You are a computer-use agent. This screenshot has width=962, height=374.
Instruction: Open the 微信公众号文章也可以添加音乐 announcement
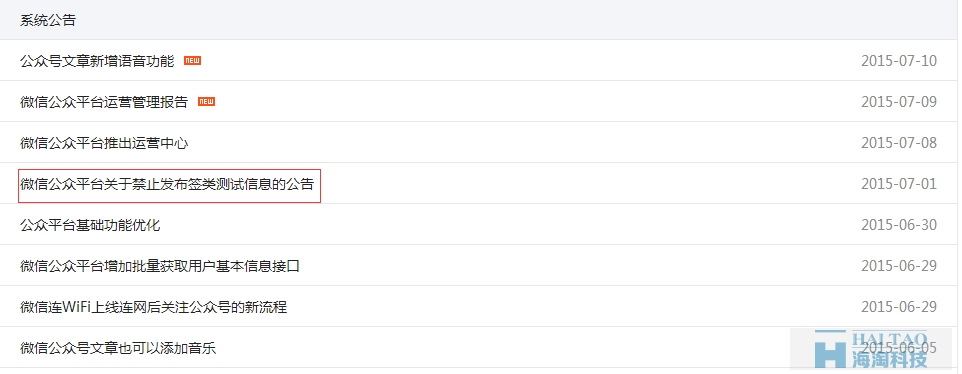[x=118, y=348]
